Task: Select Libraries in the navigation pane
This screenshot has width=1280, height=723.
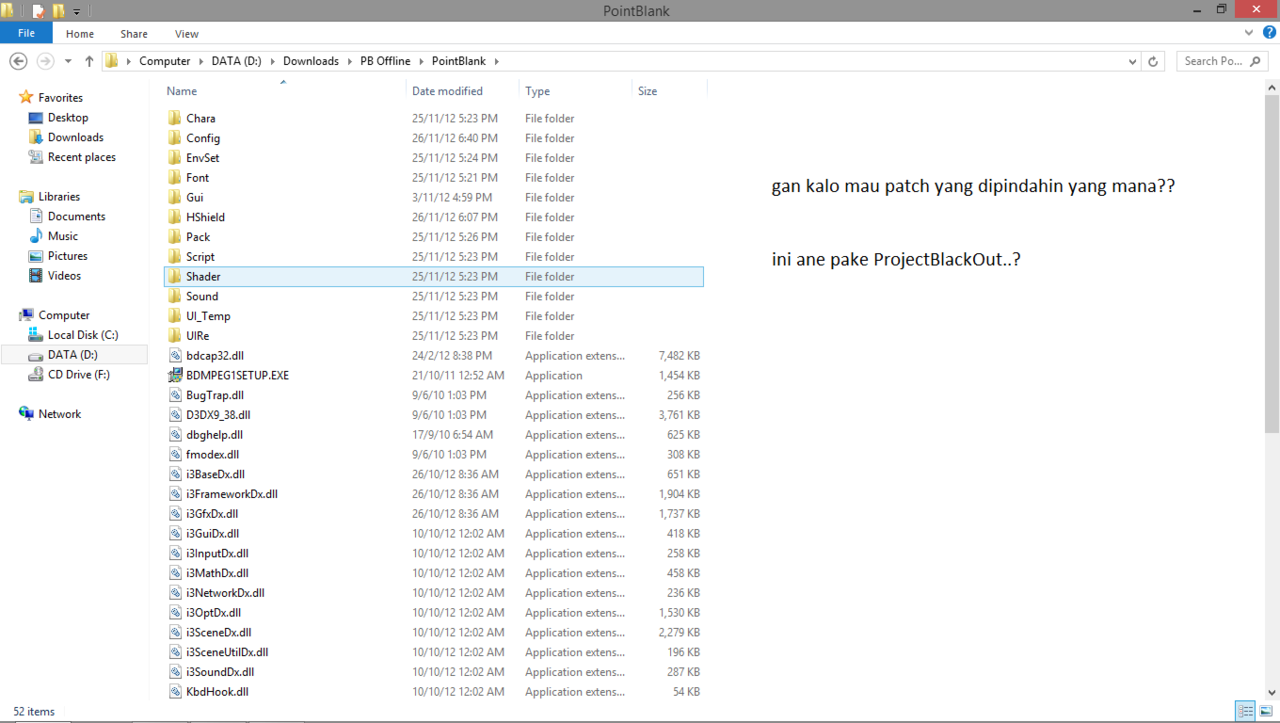Action: 59,197
